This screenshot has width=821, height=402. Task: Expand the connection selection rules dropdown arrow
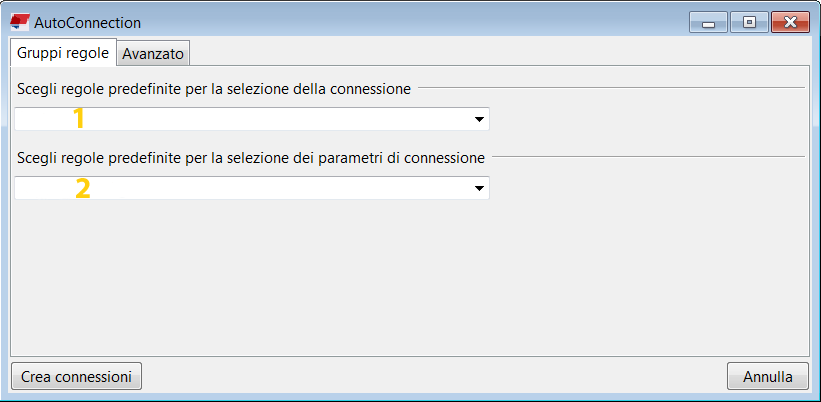(479, 120)
